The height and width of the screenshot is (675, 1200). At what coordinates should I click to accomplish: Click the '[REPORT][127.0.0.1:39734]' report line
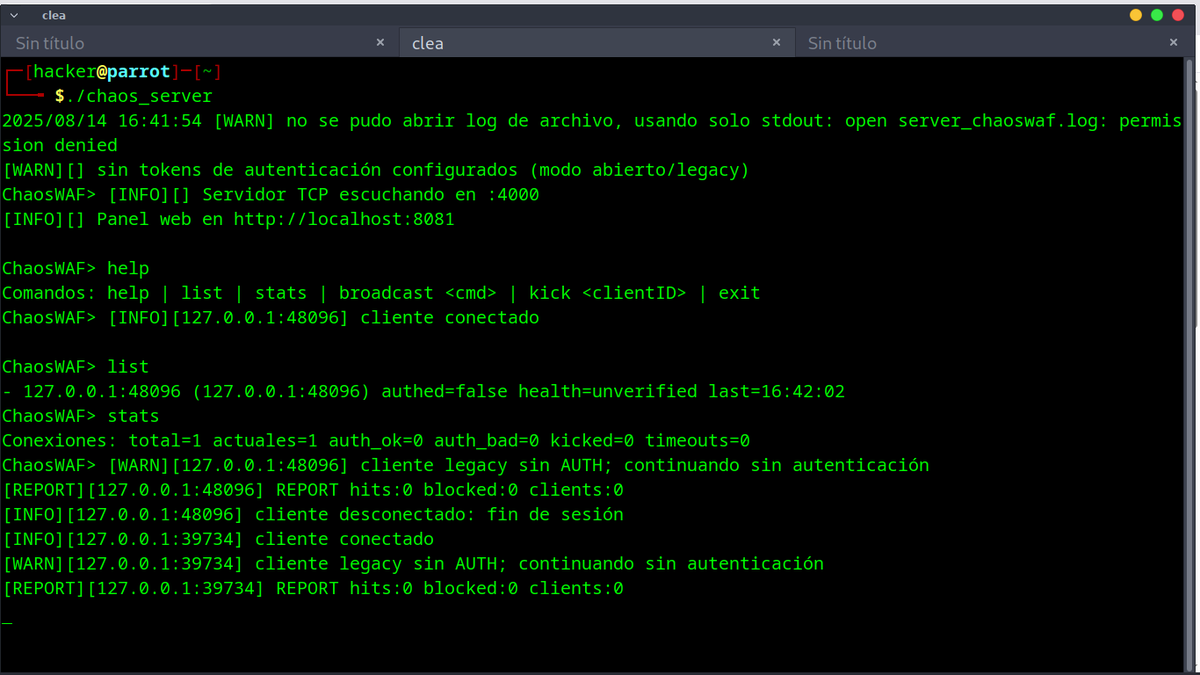pos(313,588)
